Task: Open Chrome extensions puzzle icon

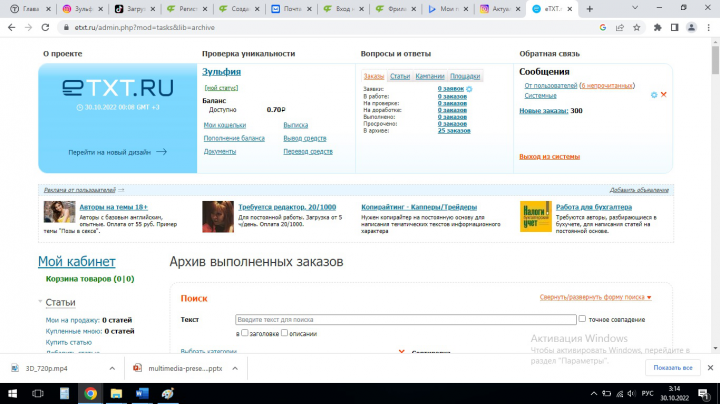Action: [x=658, y=28]
